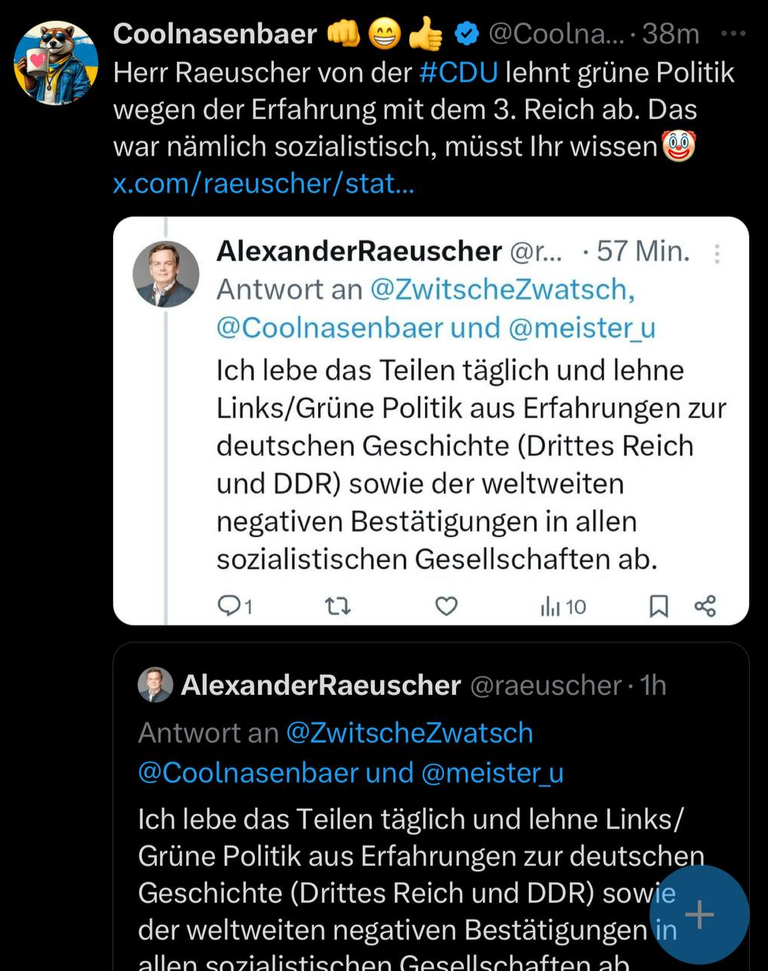Click @ZwitscheZwatsch mention in white card
Screen dimensions: 768x971
(x=502, y=289)
